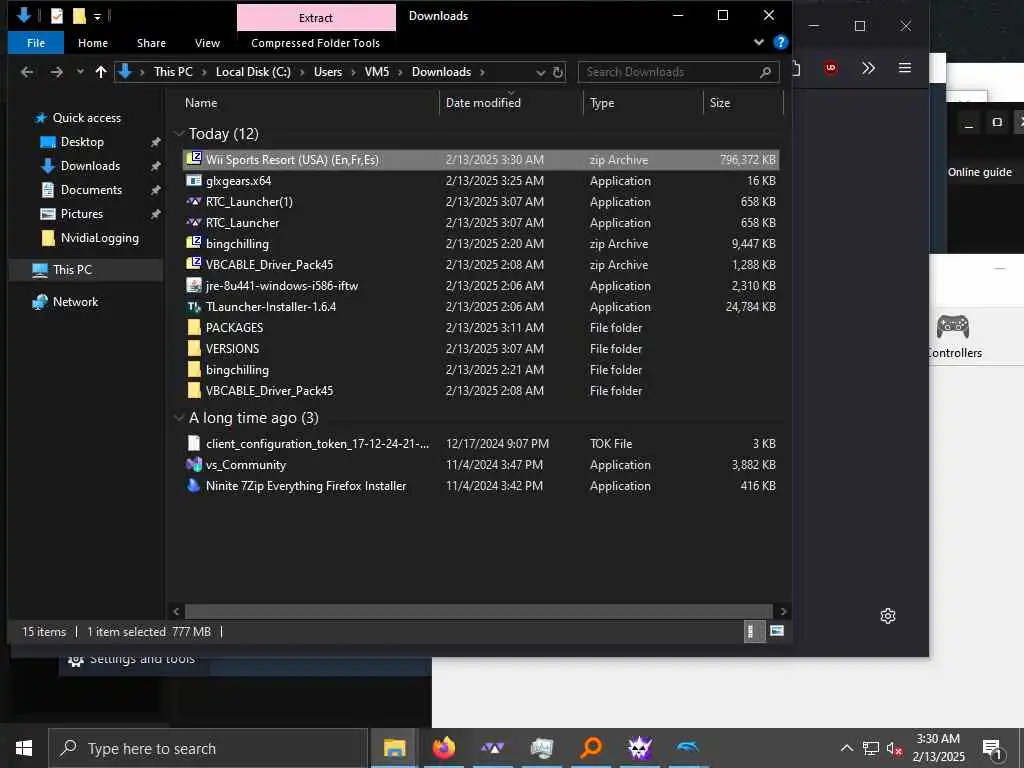Switch to details view layout button

754,632
